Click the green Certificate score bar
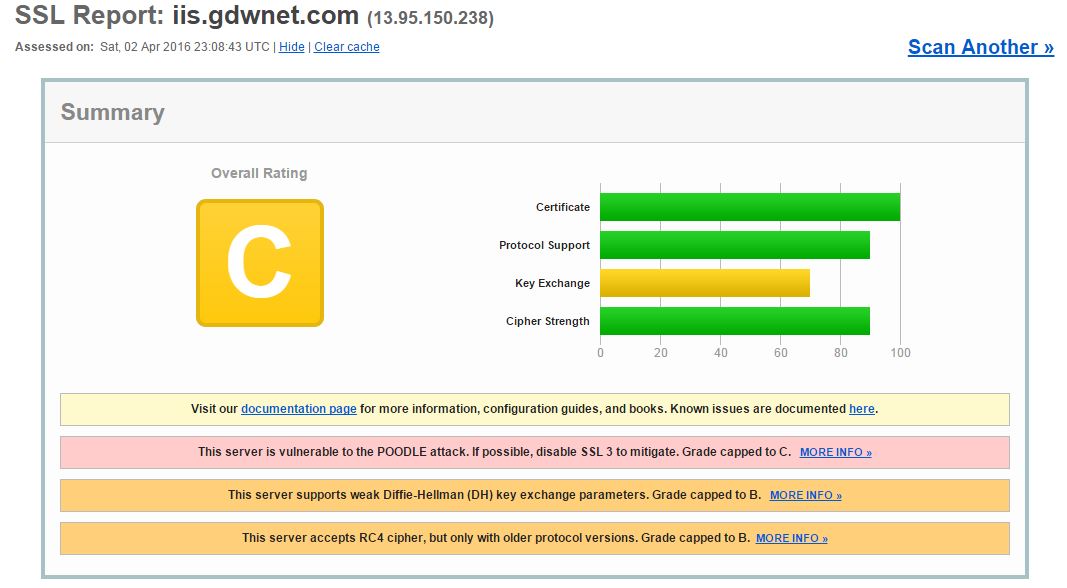The width and height of the screenshot is (1067, 588). click(750, 207)
